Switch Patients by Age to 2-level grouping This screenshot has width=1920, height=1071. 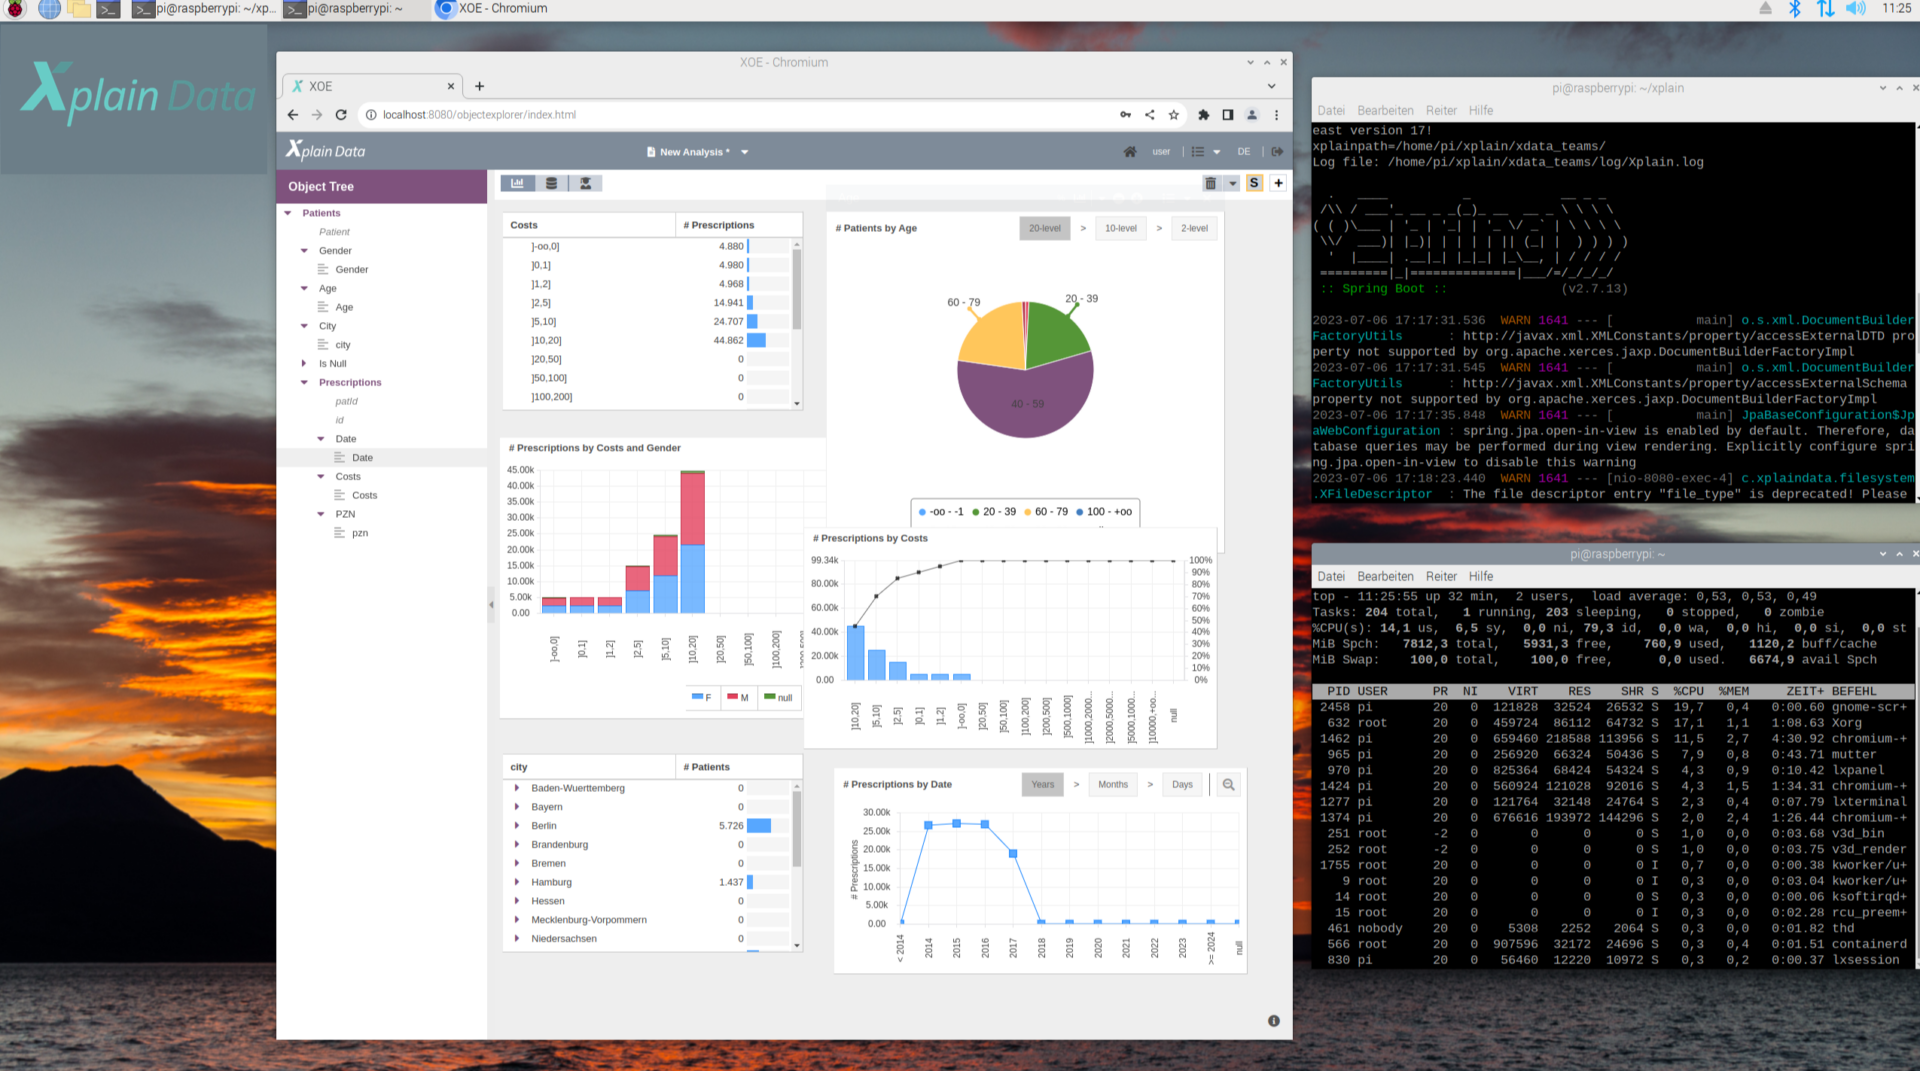1194,228
